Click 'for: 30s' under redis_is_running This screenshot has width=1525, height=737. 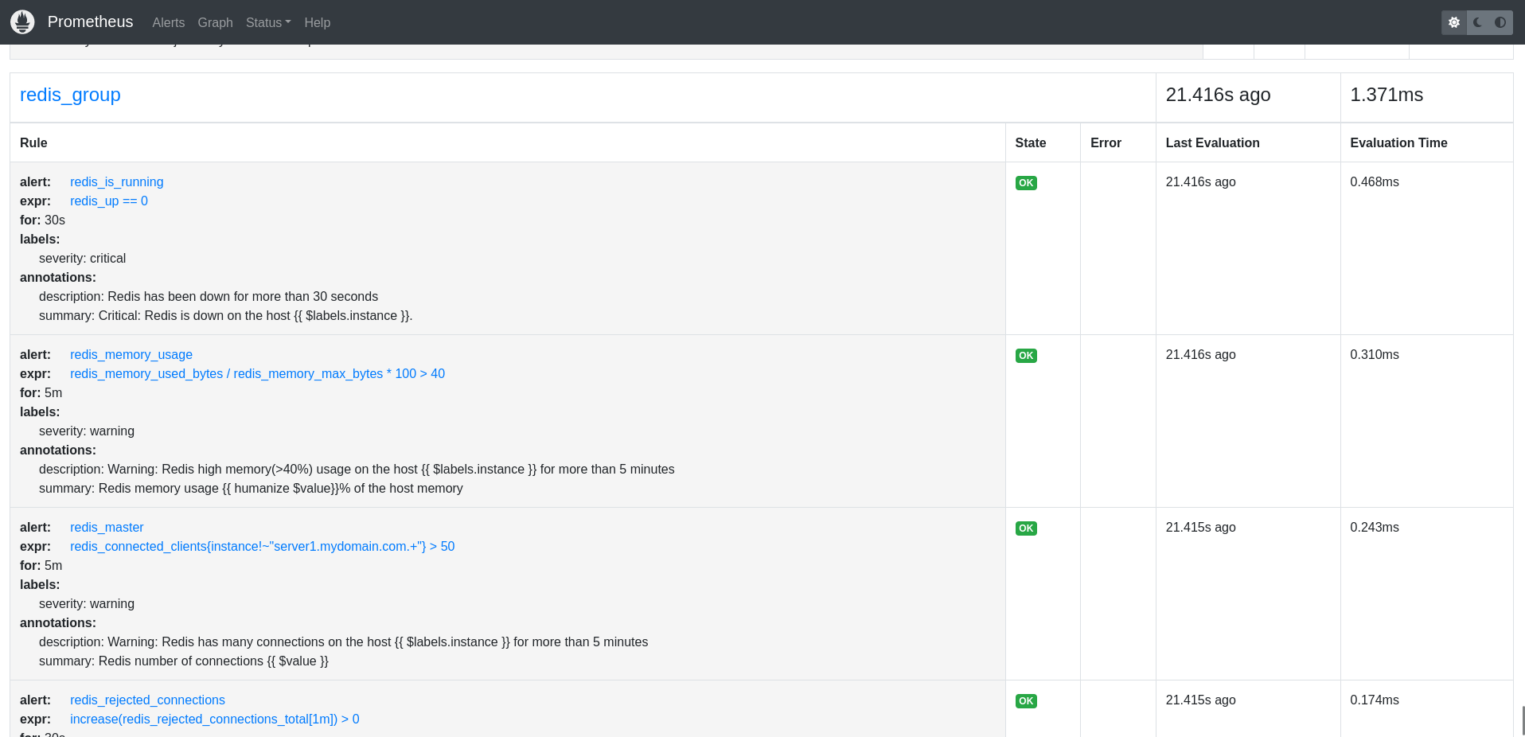(x=42, y=220)
